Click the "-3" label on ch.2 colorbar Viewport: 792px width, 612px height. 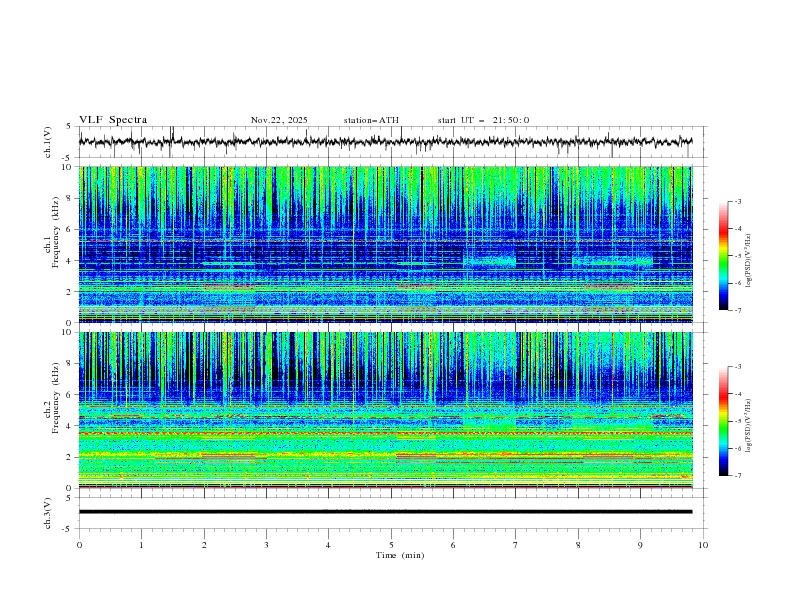point(737,367)
